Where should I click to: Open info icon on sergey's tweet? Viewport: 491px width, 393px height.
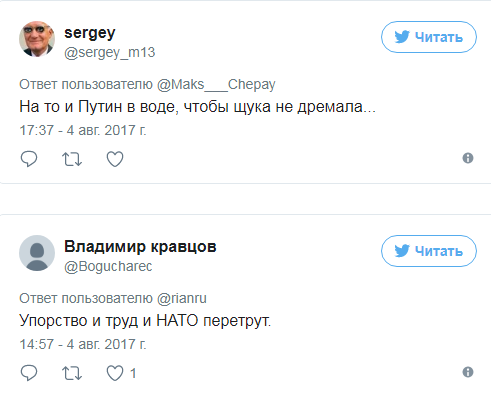(468, 158)
